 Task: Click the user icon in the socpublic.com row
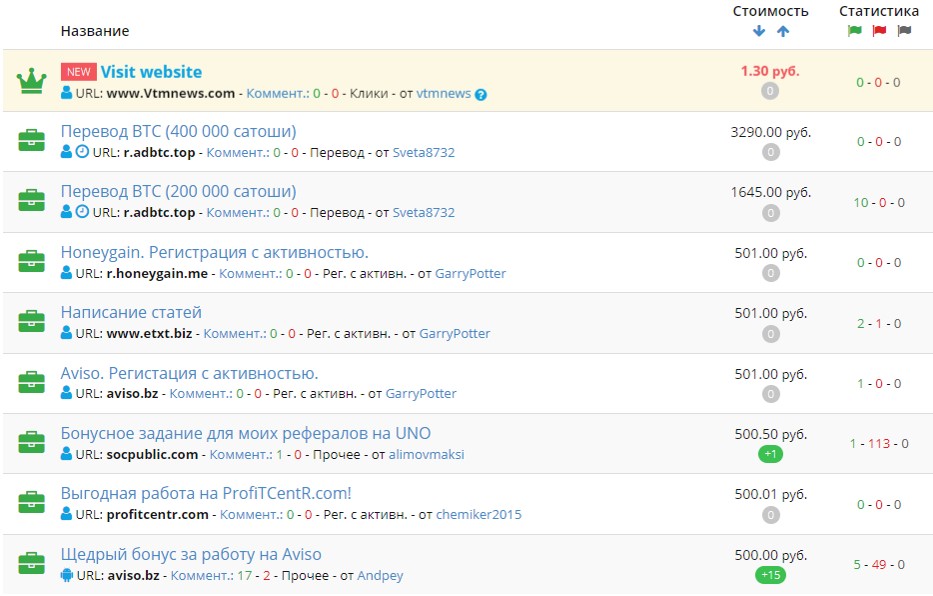67,454
